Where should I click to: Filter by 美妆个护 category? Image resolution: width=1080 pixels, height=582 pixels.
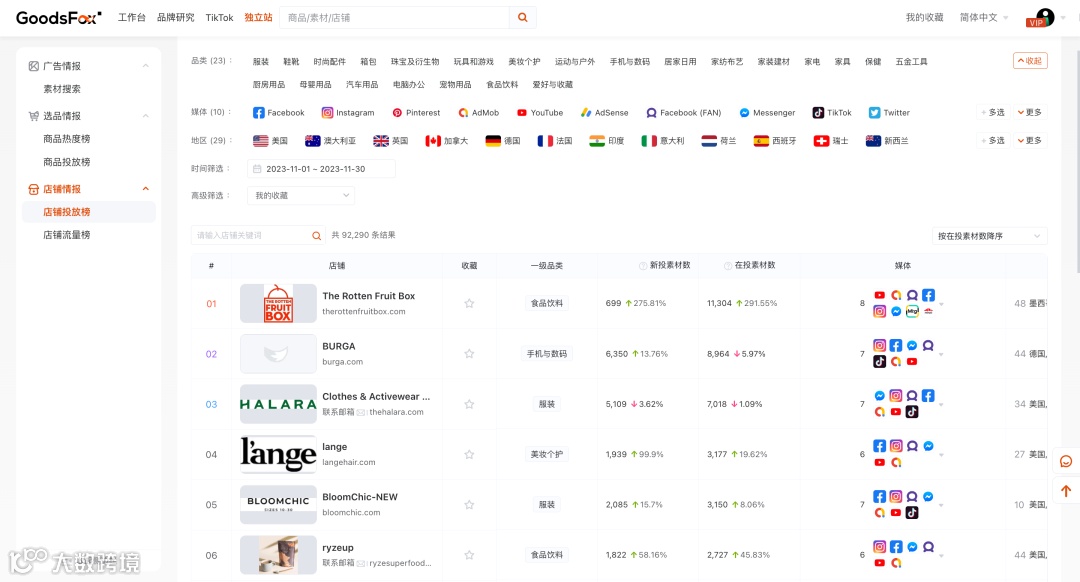click(524, 62)
